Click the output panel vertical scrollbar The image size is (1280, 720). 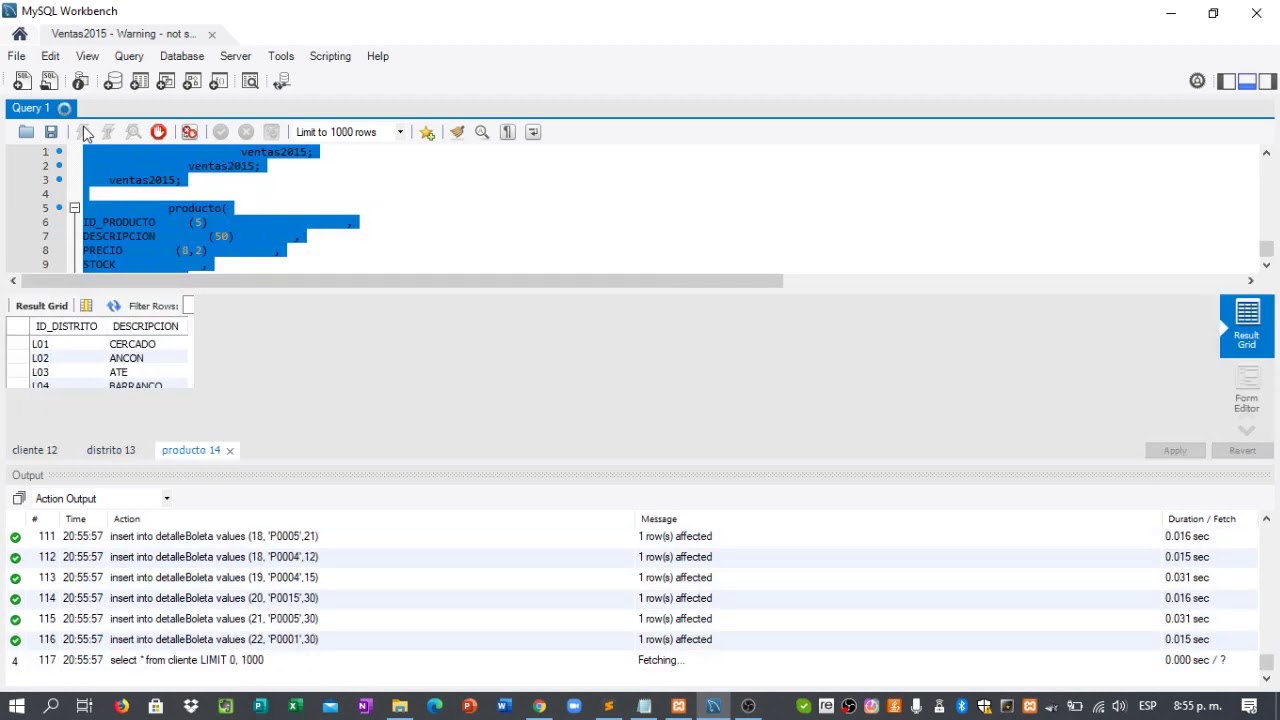tap(1266, 662)
